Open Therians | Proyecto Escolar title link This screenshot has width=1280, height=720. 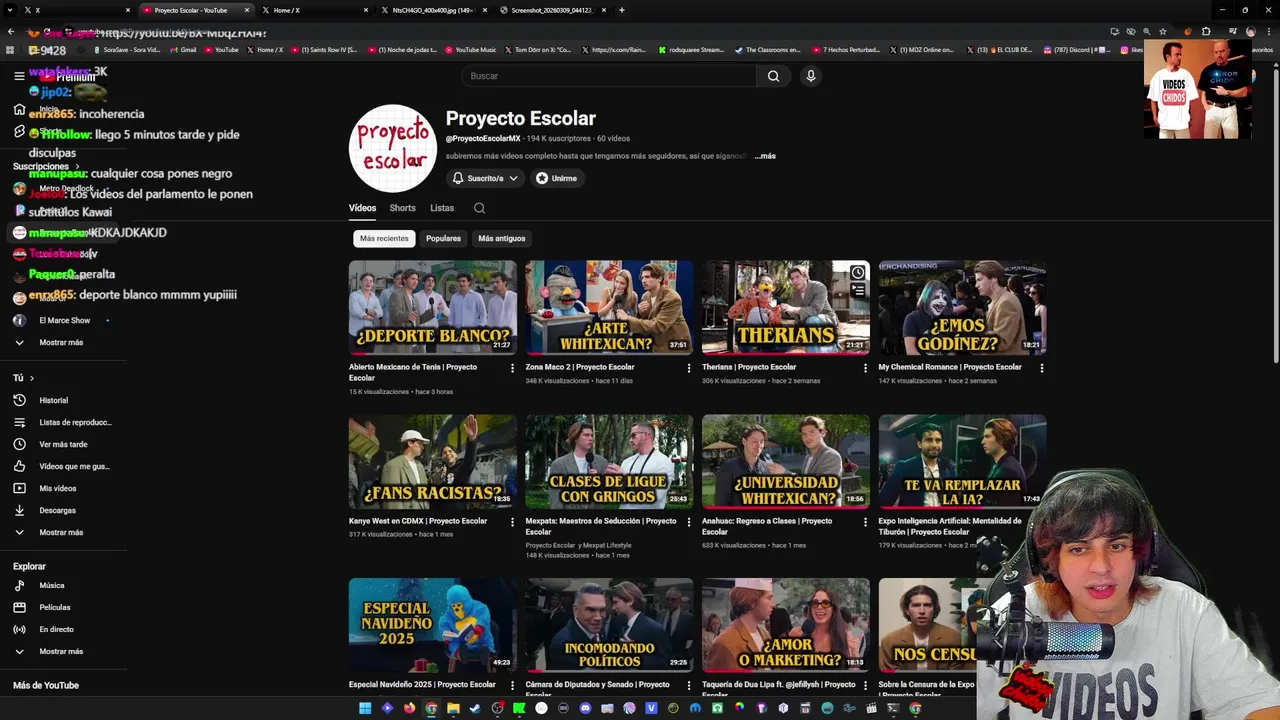[749, 367]
